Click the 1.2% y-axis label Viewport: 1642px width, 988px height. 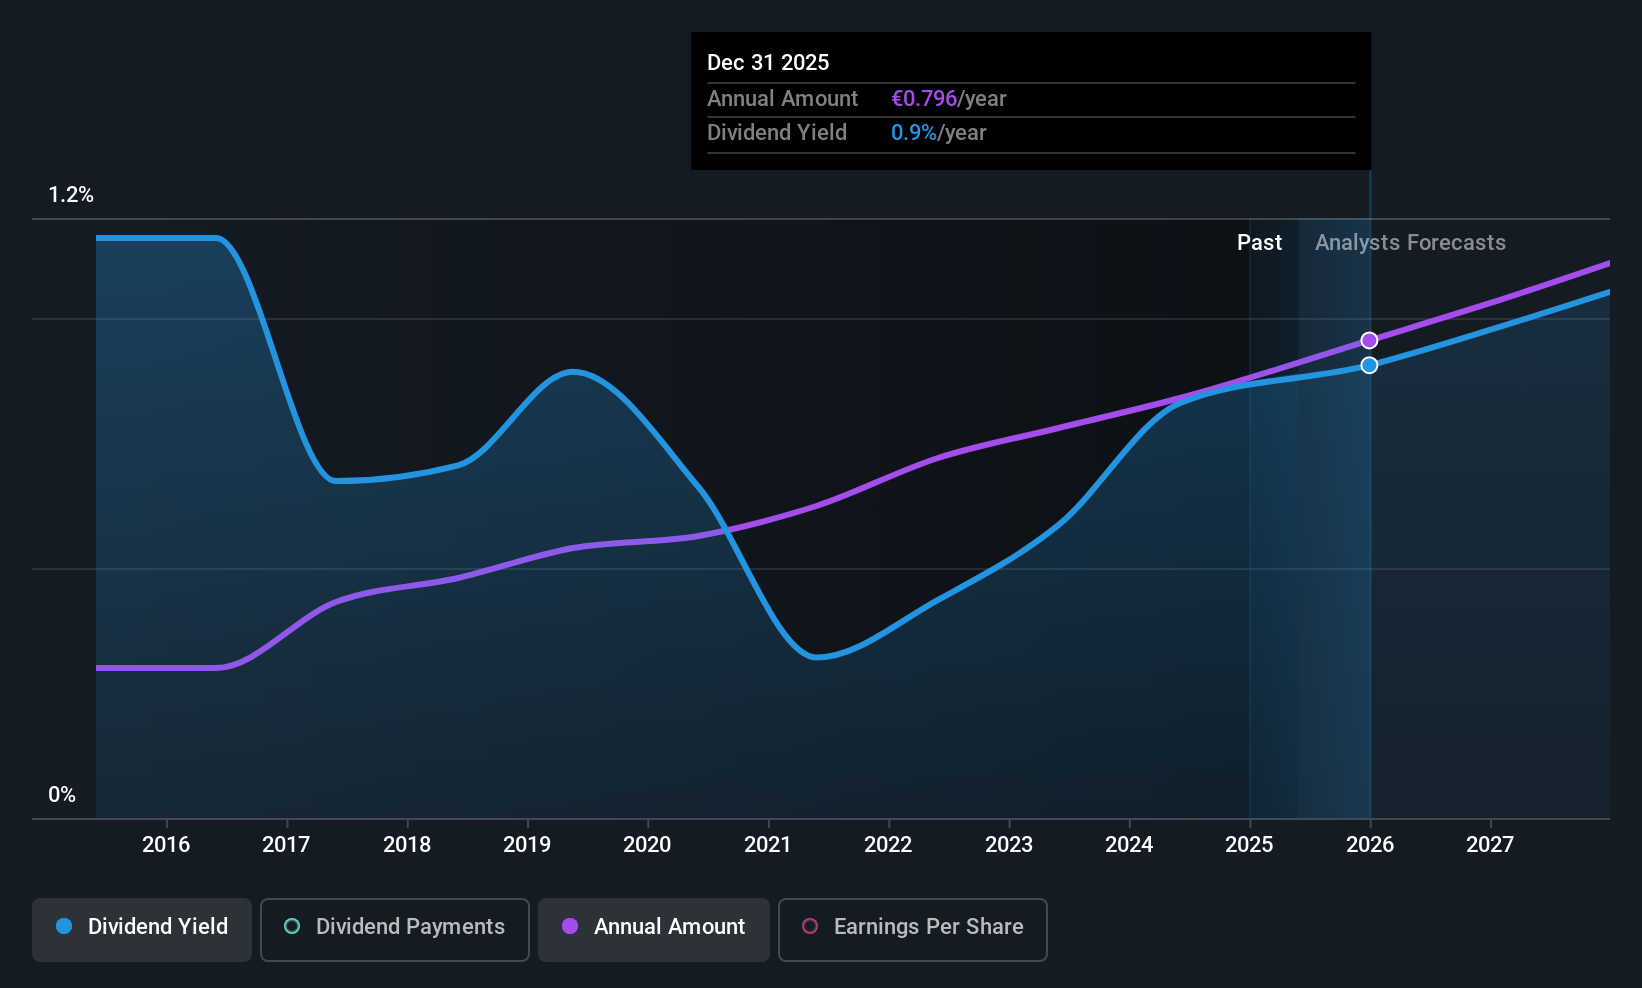pos(71,195)
